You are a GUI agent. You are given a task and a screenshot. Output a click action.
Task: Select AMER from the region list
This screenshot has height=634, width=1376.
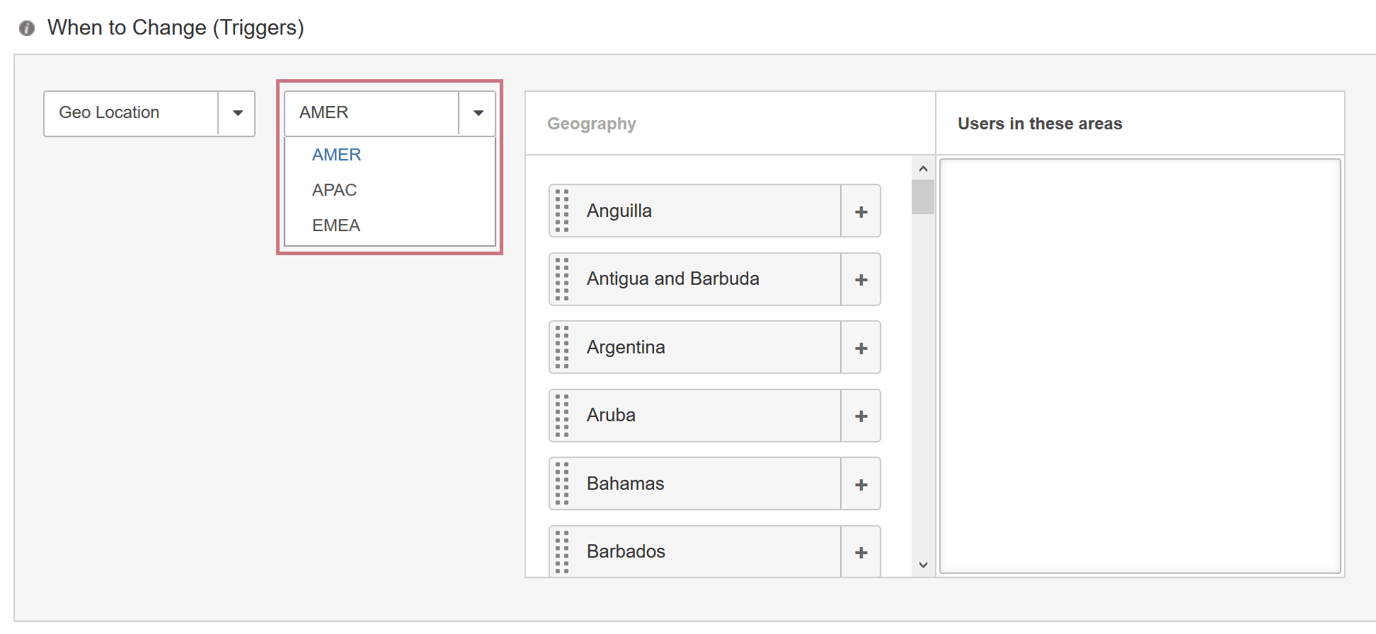pos(337,155)
